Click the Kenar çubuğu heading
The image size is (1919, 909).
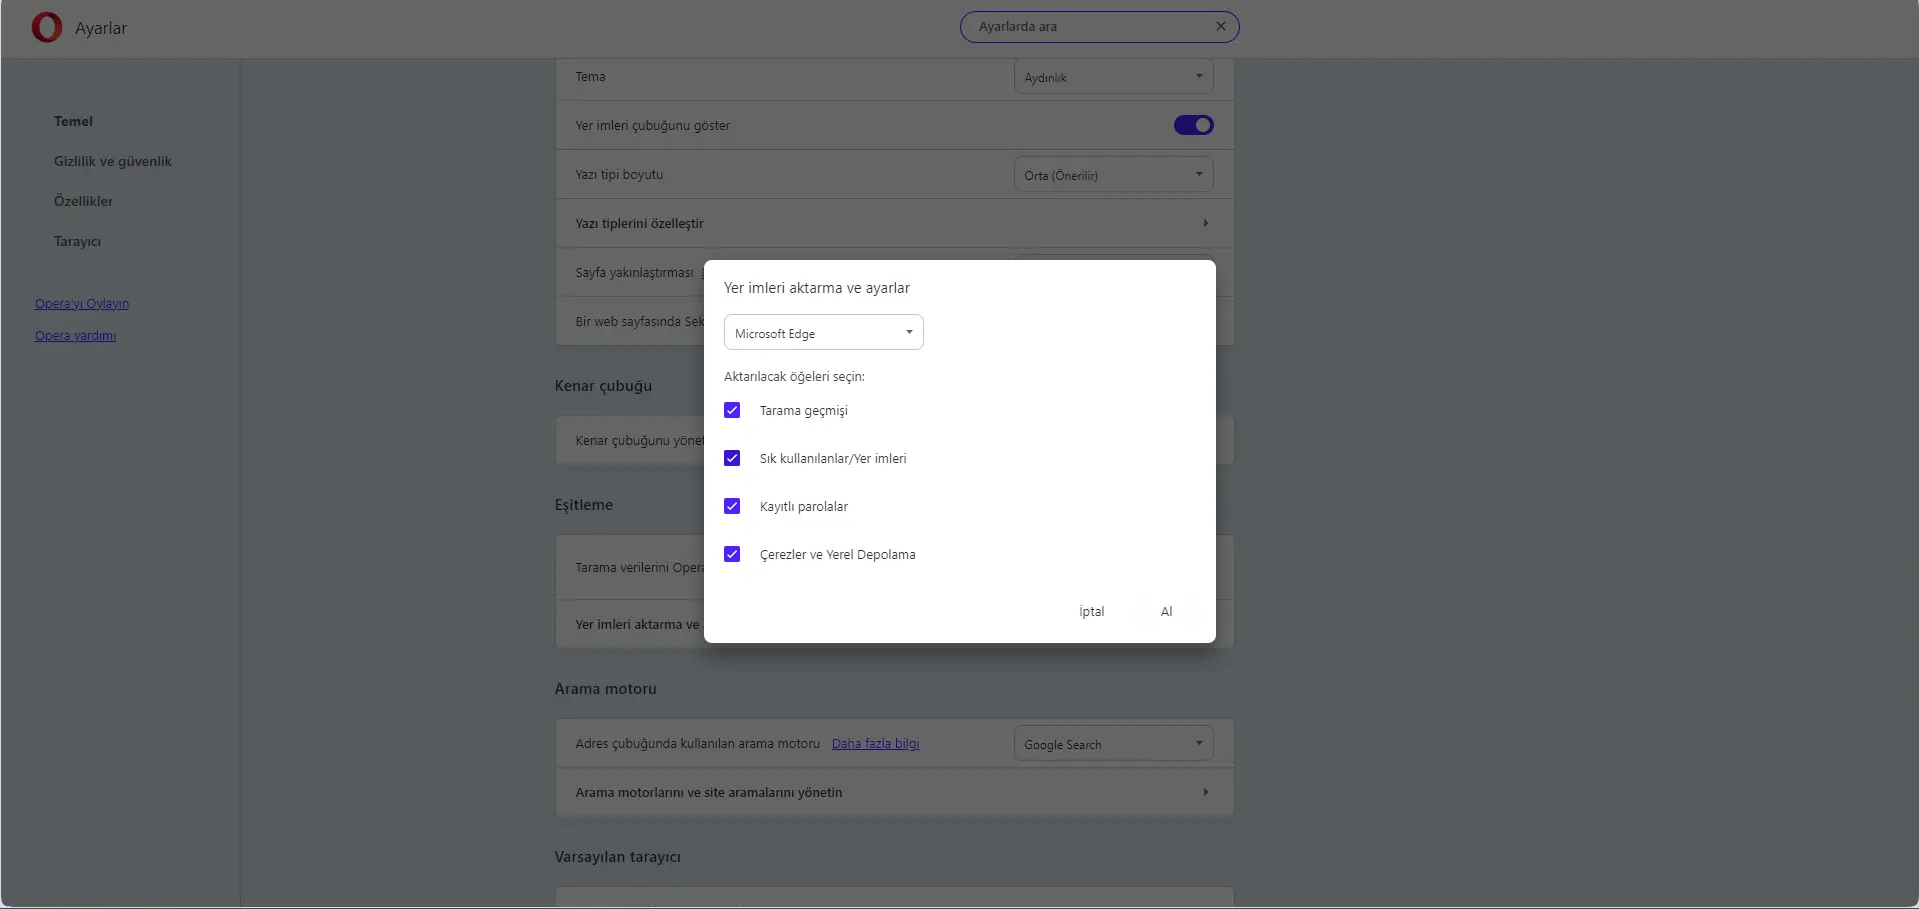603,386
